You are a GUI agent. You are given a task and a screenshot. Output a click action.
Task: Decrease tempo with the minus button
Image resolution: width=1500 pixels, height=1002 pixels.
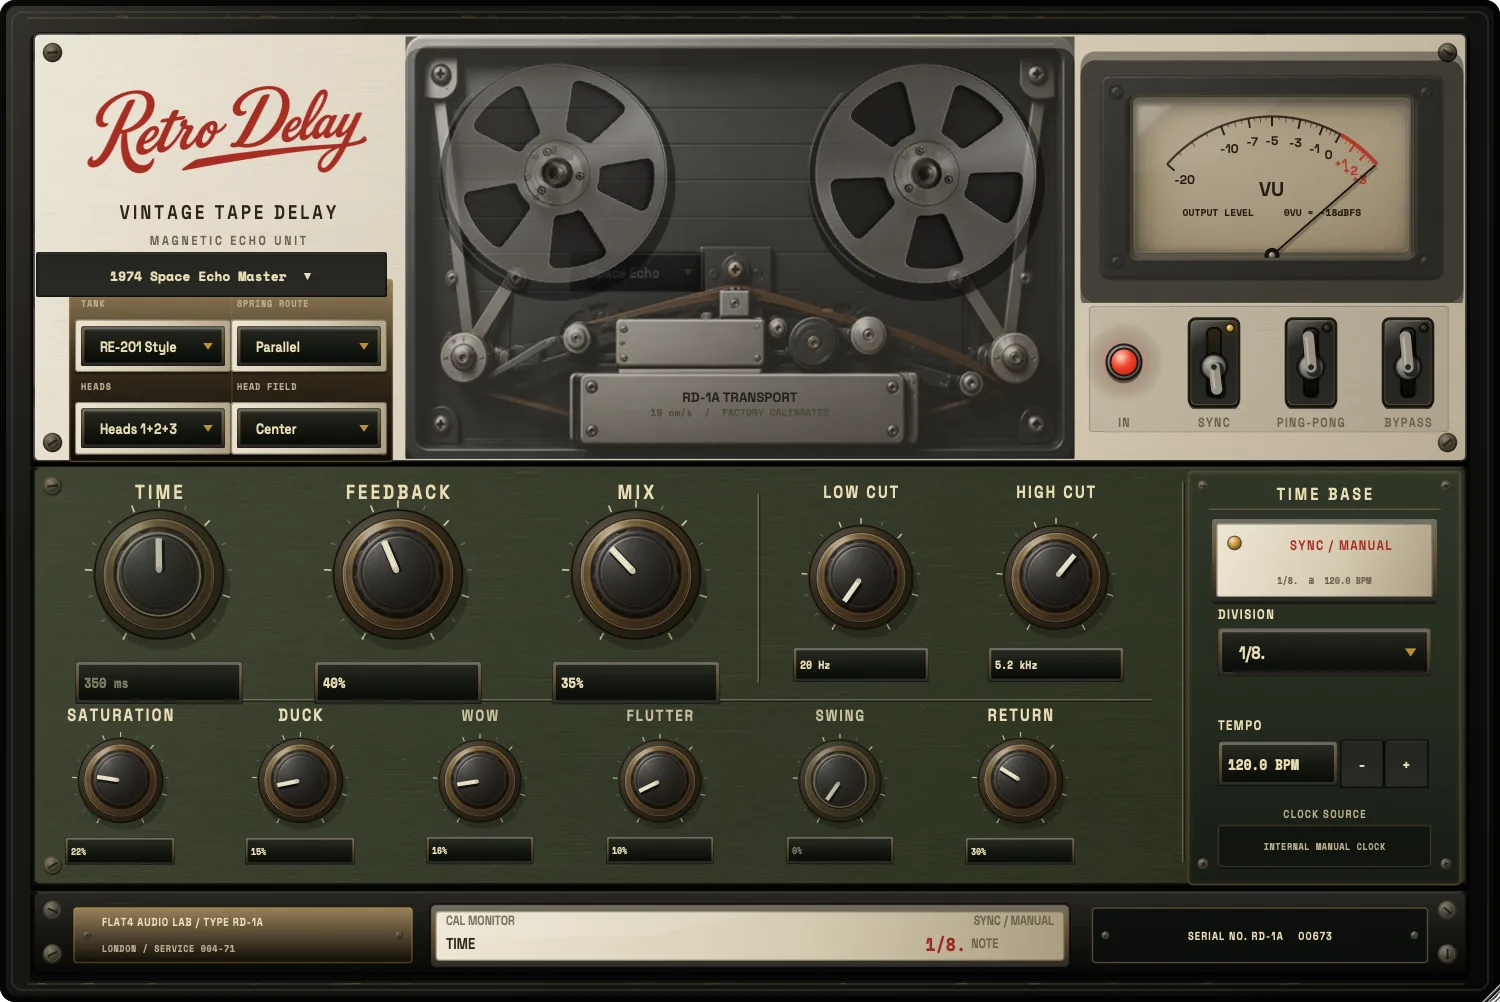click(x=1361, y=764)
